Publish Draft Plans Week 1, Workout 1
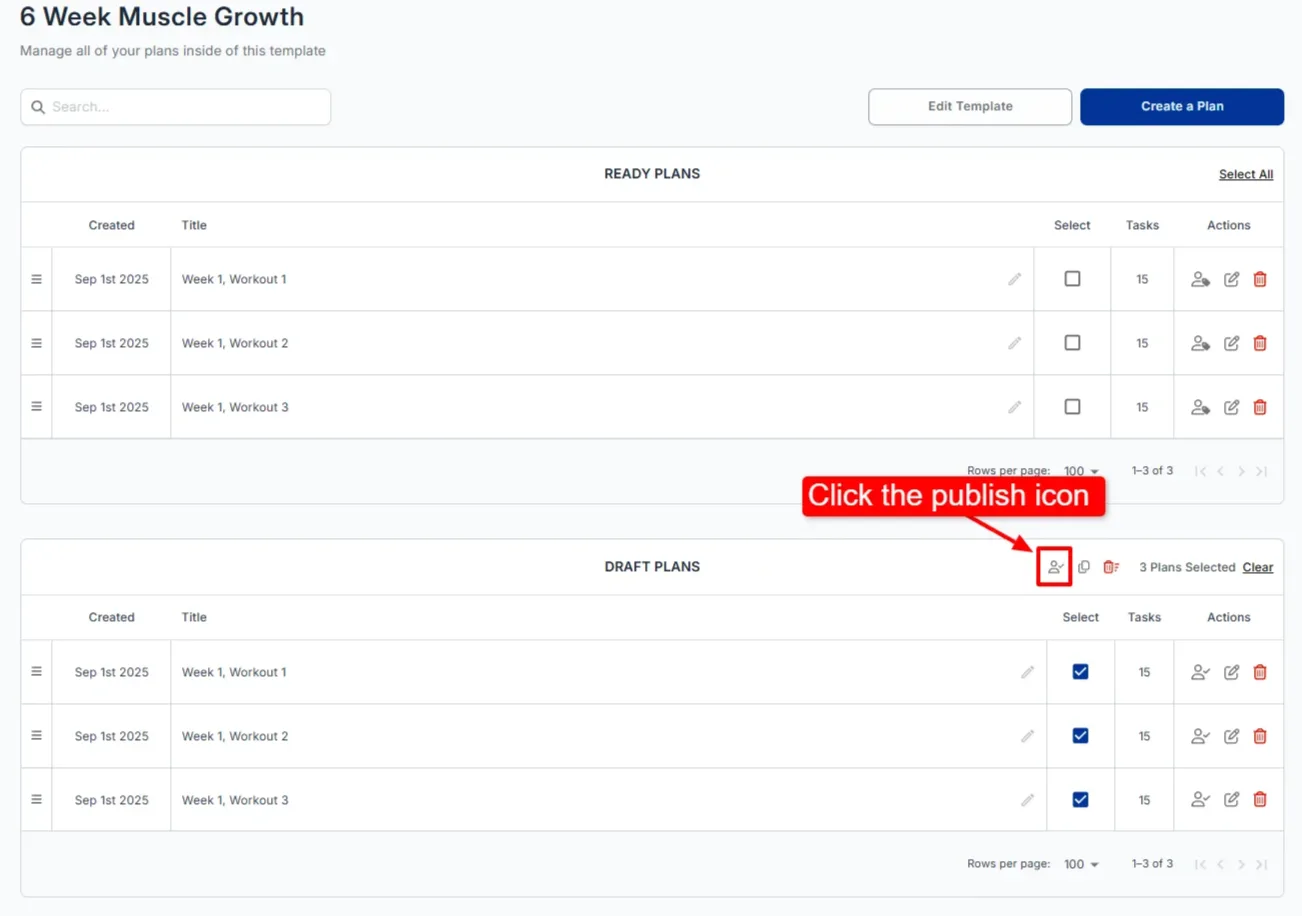The height and width of the screenshot is (916, 1302). pyautogui.click(x=1201, y=672)
